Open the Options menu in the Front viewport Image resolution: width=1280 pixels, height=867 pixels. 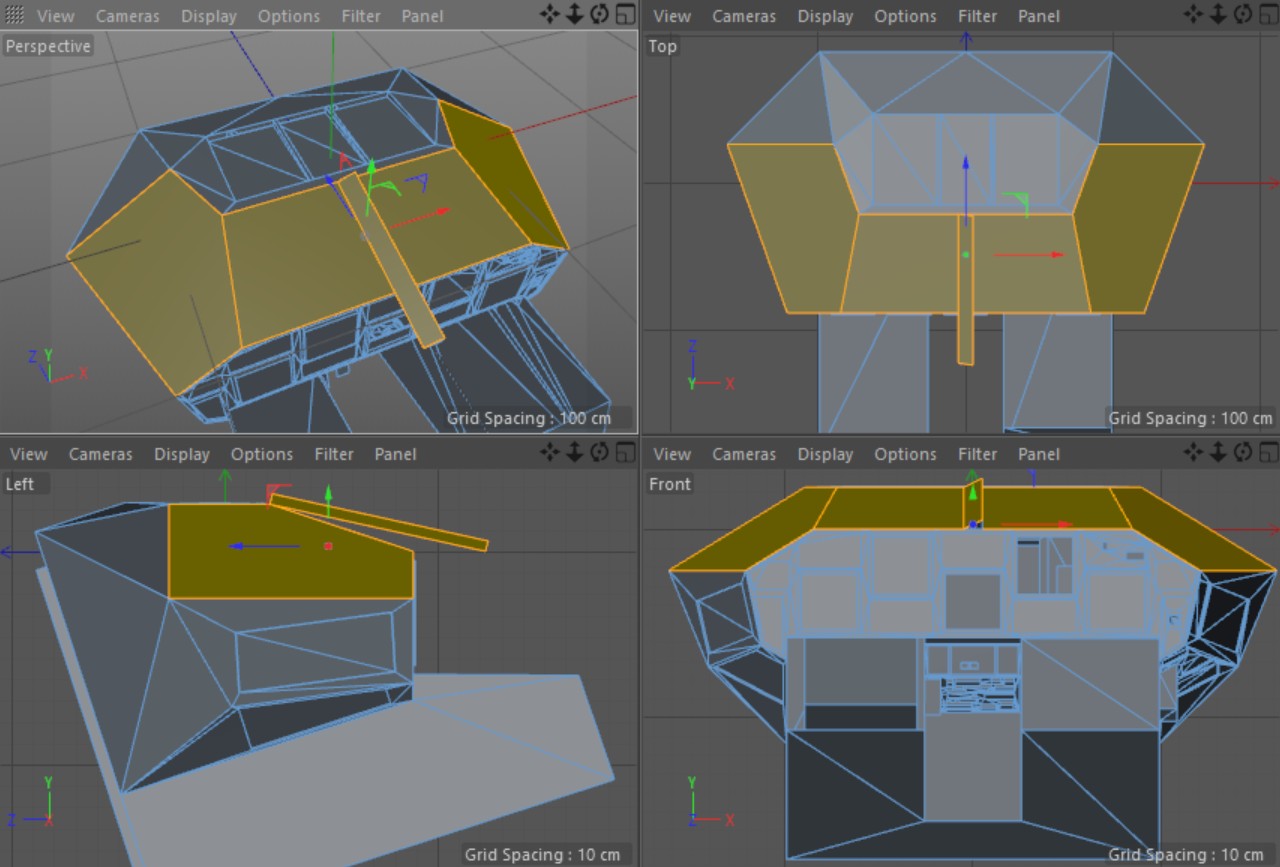pyautogui.click(x=905, y=454)
